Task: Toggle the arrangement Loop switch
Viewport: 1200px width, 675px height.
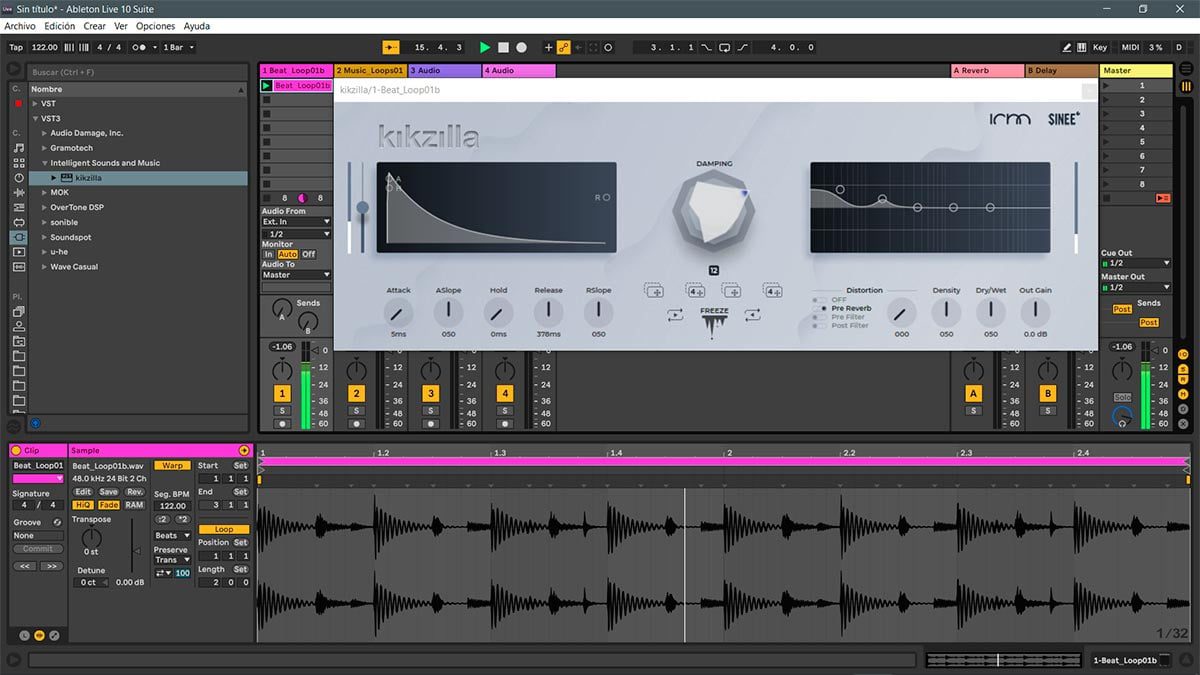Action: (724, 47)
